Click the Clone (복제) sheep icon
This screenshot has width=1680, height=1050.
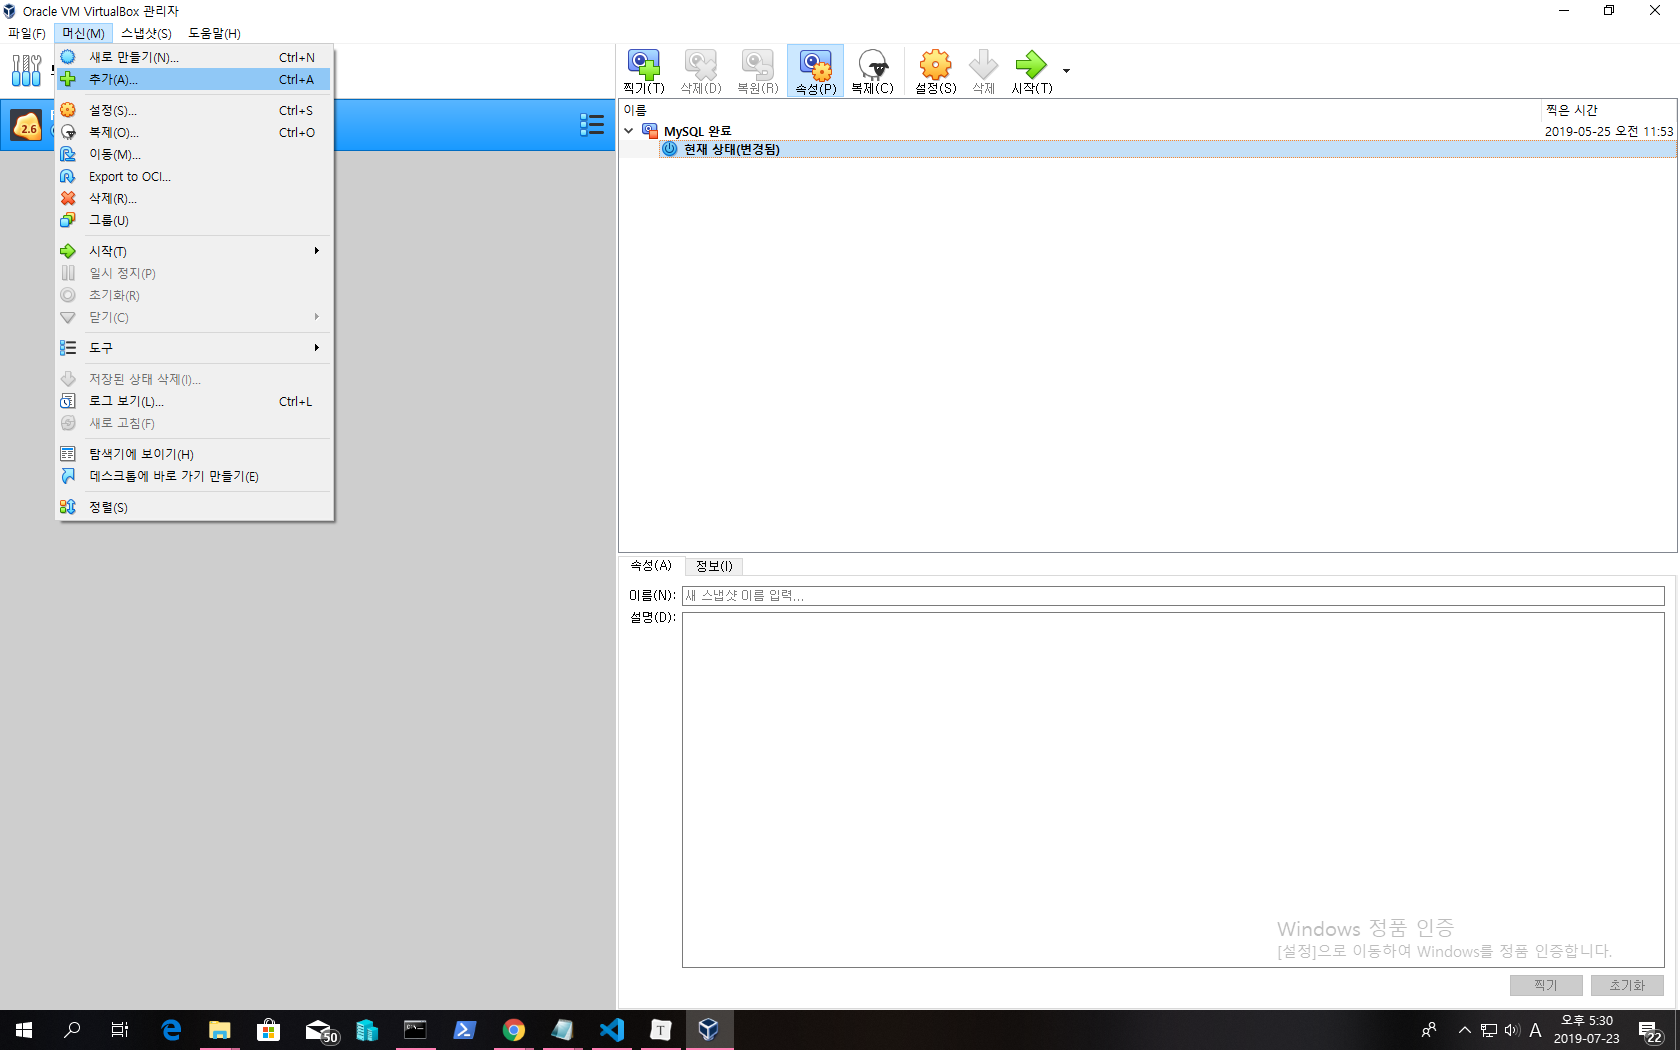point(872,71)
